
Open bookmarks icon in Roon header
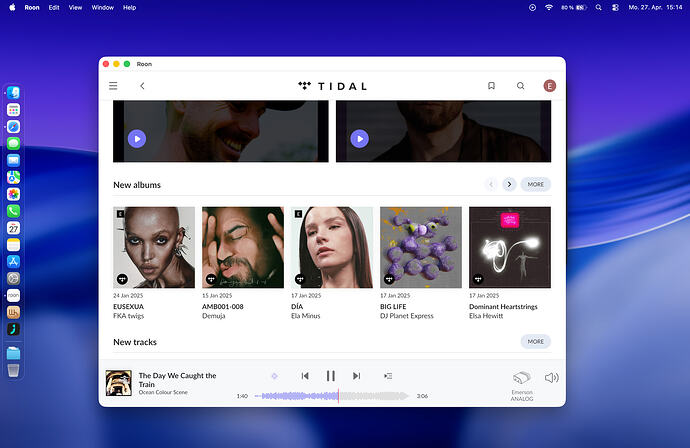click(x=491, y=86)
